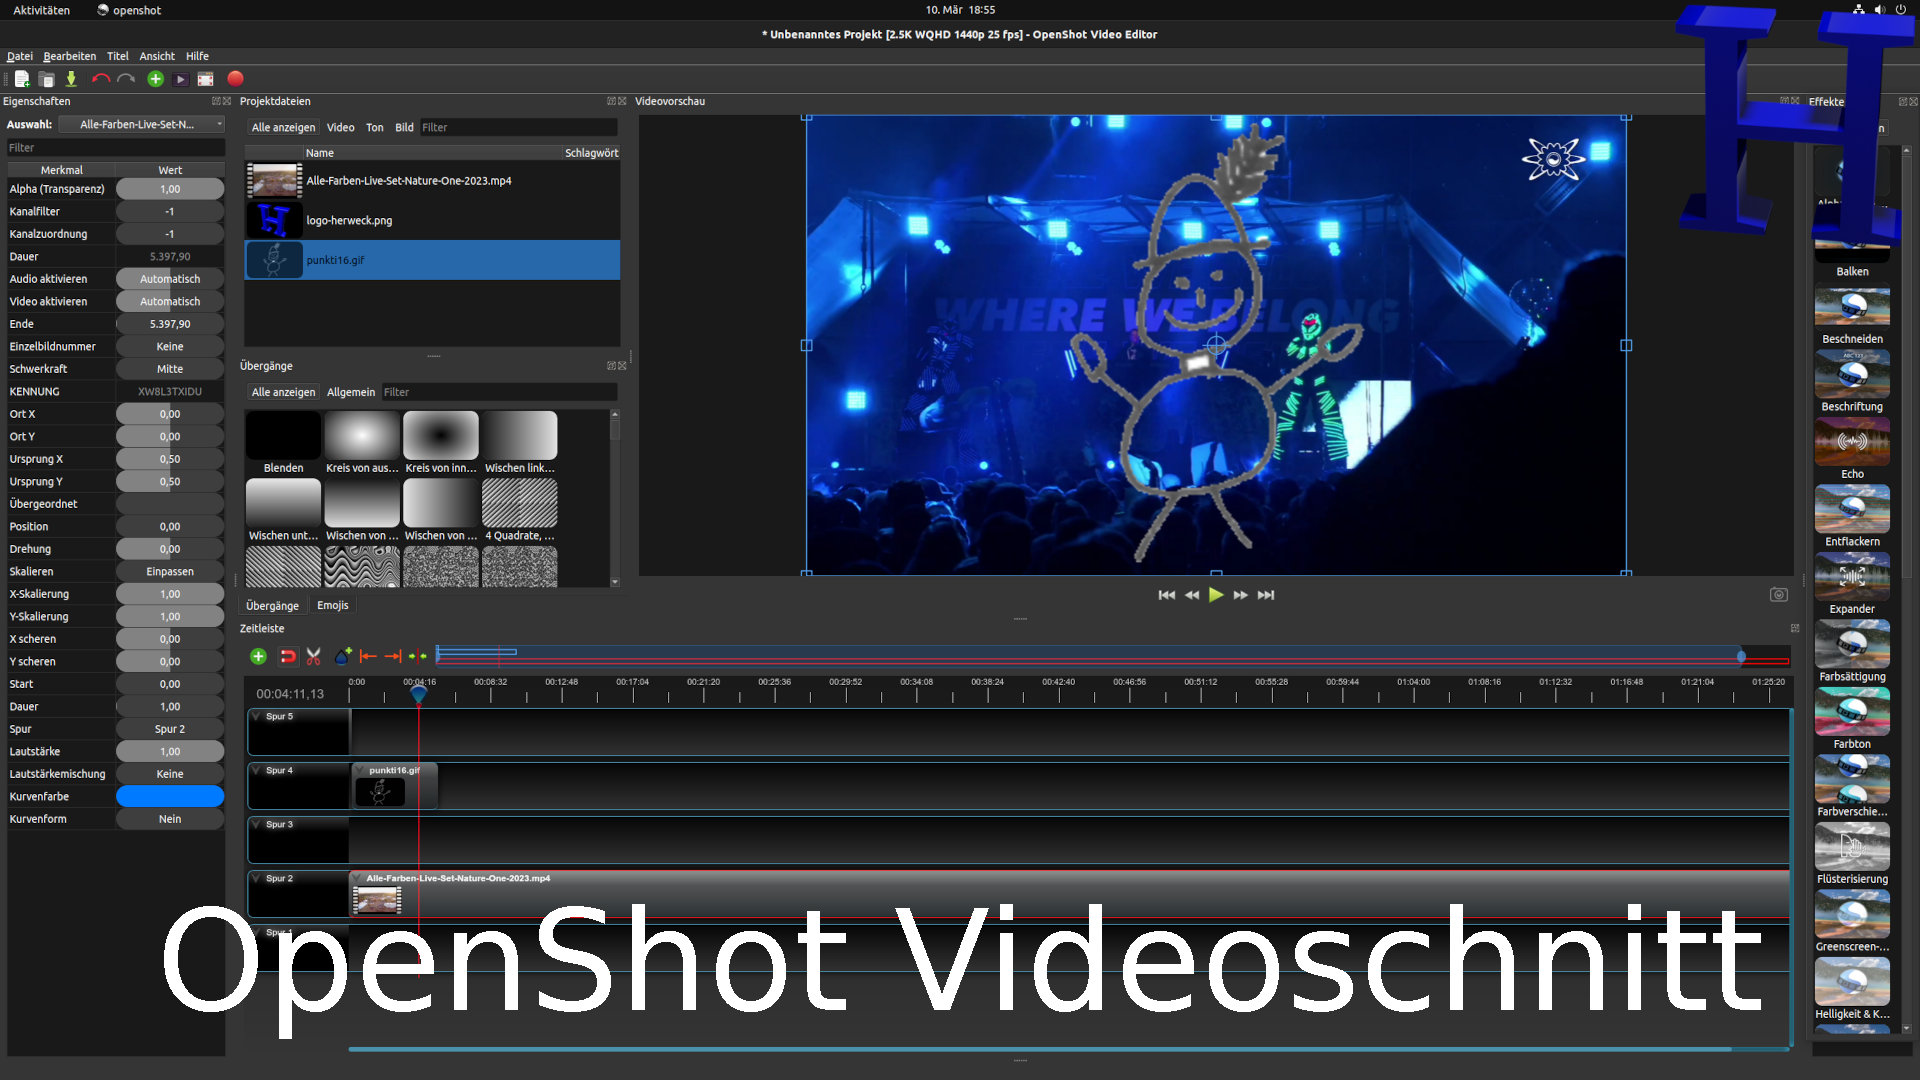The width and height of the screenshot is (1920, 1080).
Task: Select the Blenden transition
Action: pos(284,443)
